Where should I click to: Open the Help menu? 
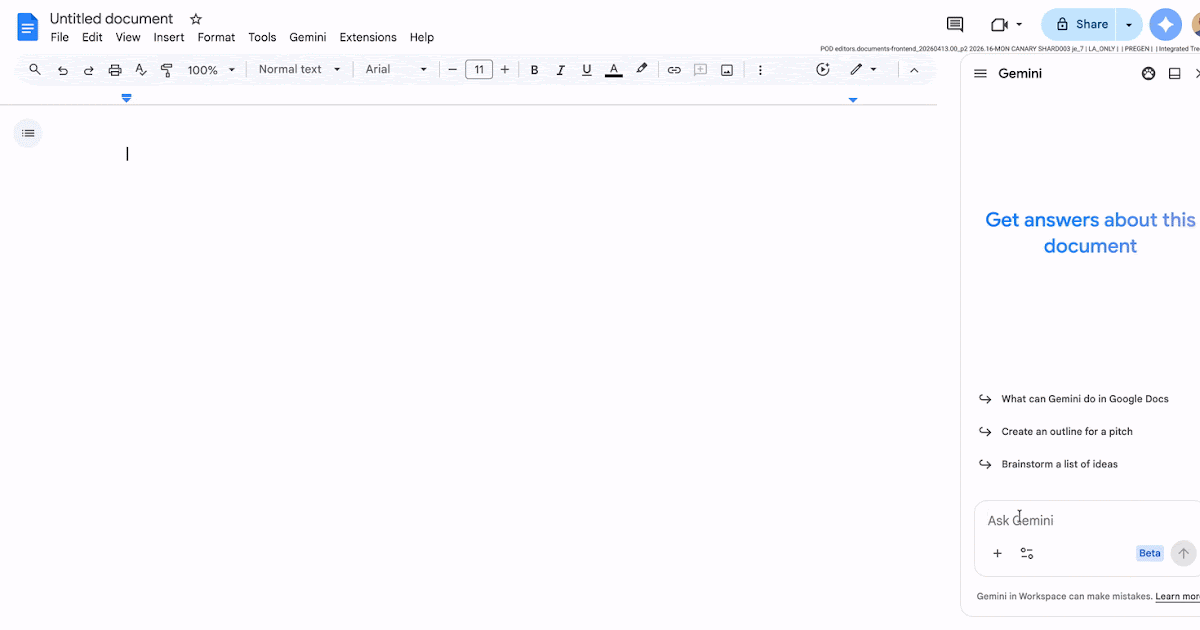pos(422,37)
